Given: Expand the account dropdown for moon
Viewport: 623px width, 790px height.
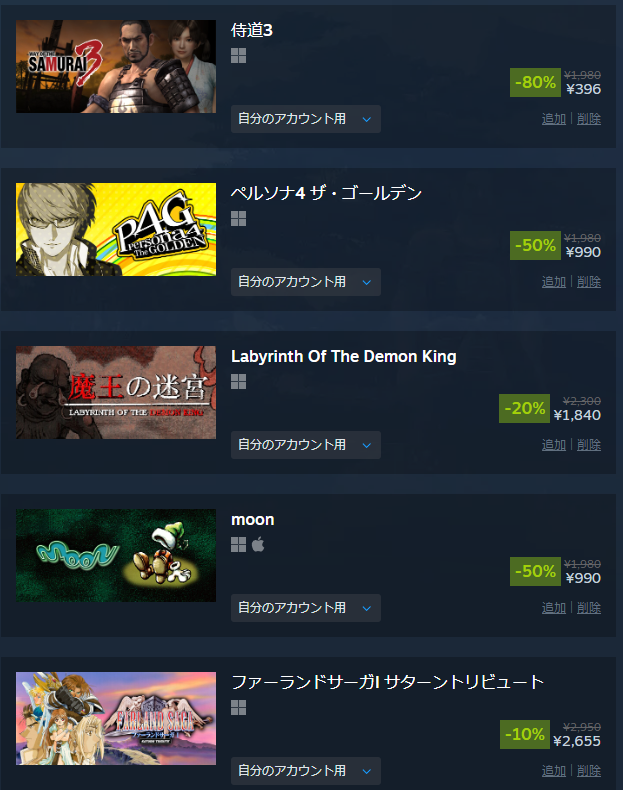Looking at the screenshot, I should 306,608.
